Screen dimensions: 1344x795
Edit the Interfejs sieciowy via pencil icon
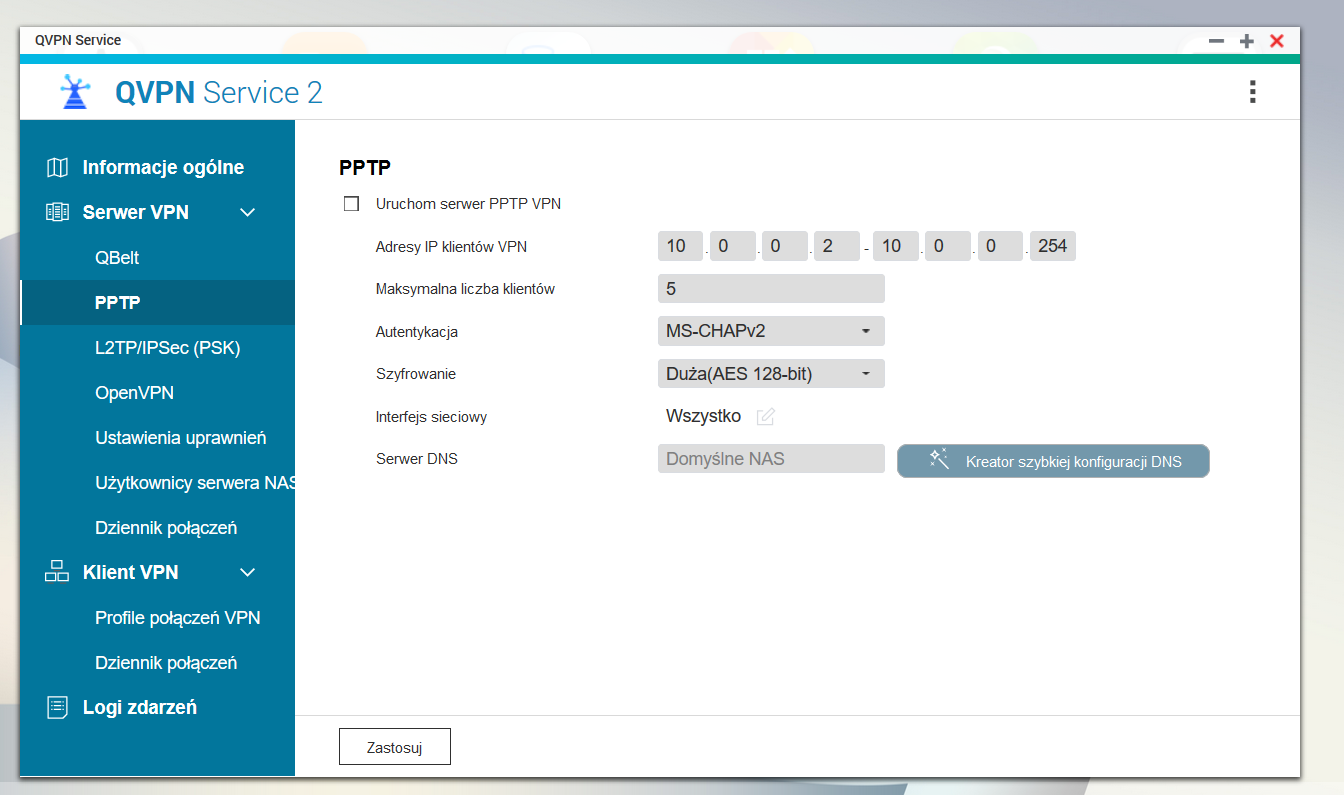(x=766, y=416)
